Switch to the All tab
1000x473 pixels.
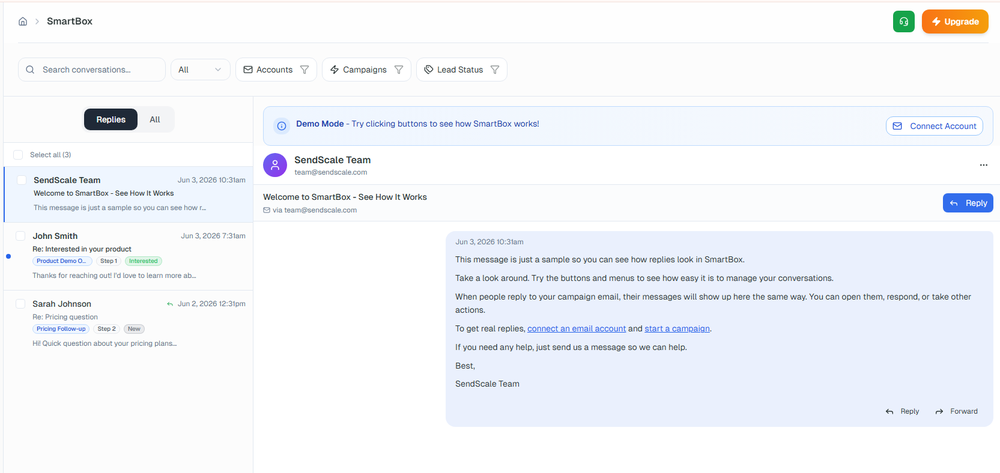pos(155,119)
